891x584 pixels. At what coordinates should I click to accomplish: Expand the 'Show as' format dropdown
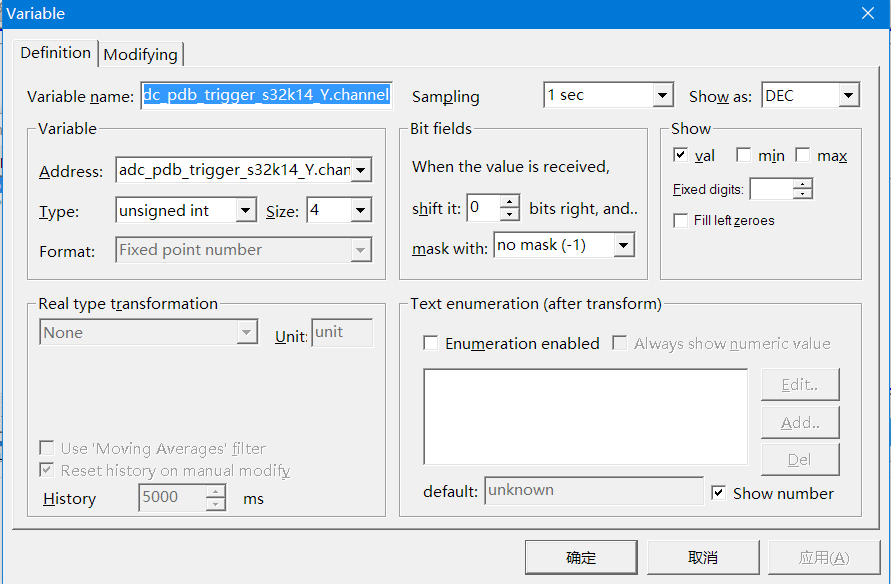tap(848, 96)
